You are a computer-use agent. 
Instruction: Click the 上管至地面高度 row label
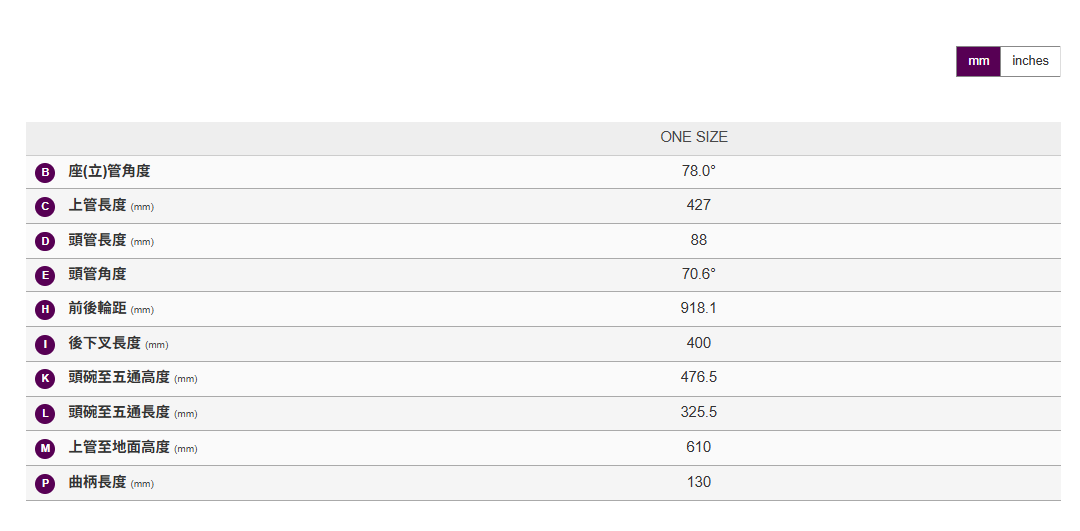(x=119, y=447)
